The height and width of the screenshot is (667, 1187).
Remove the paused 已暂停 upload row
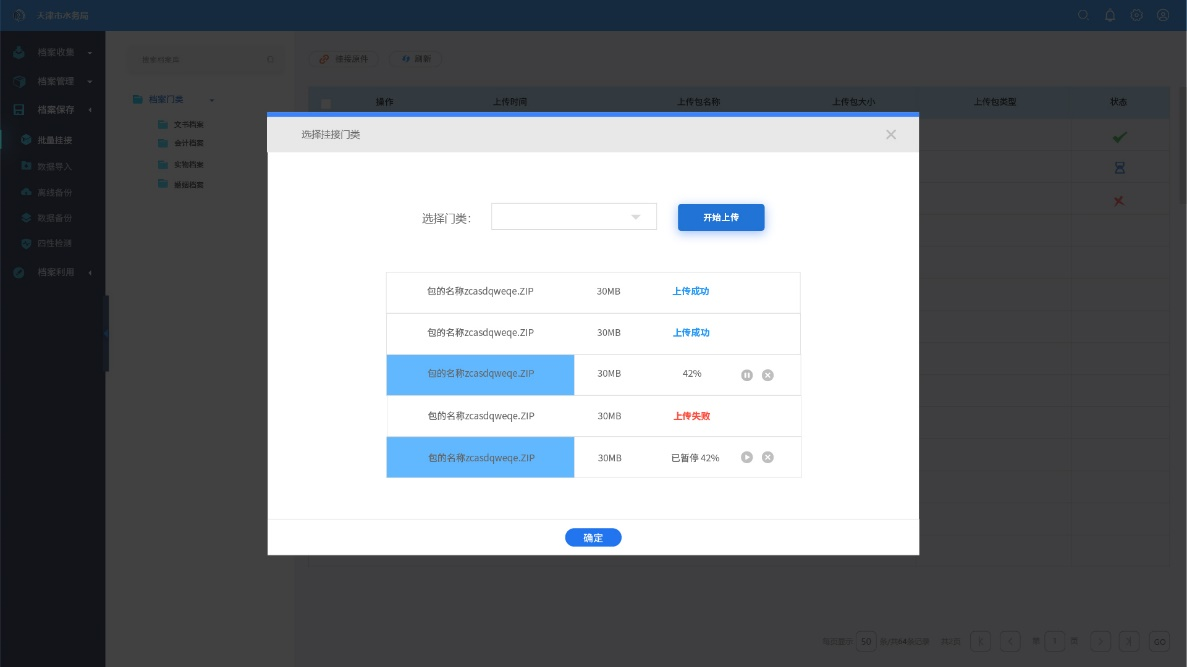click(x=768, y=457)
